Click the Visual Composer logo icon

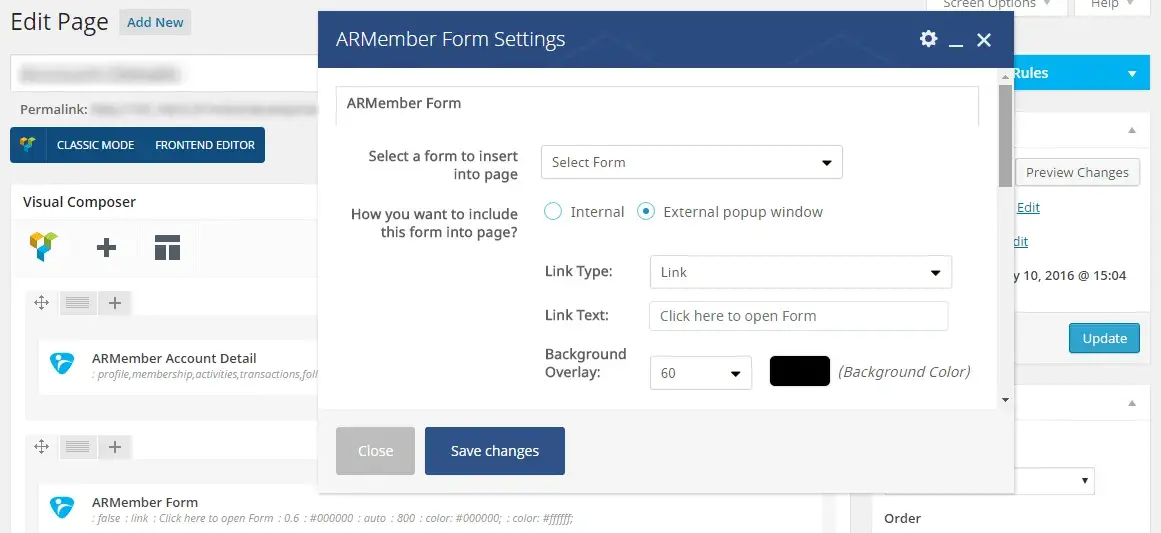click(43, 247)
